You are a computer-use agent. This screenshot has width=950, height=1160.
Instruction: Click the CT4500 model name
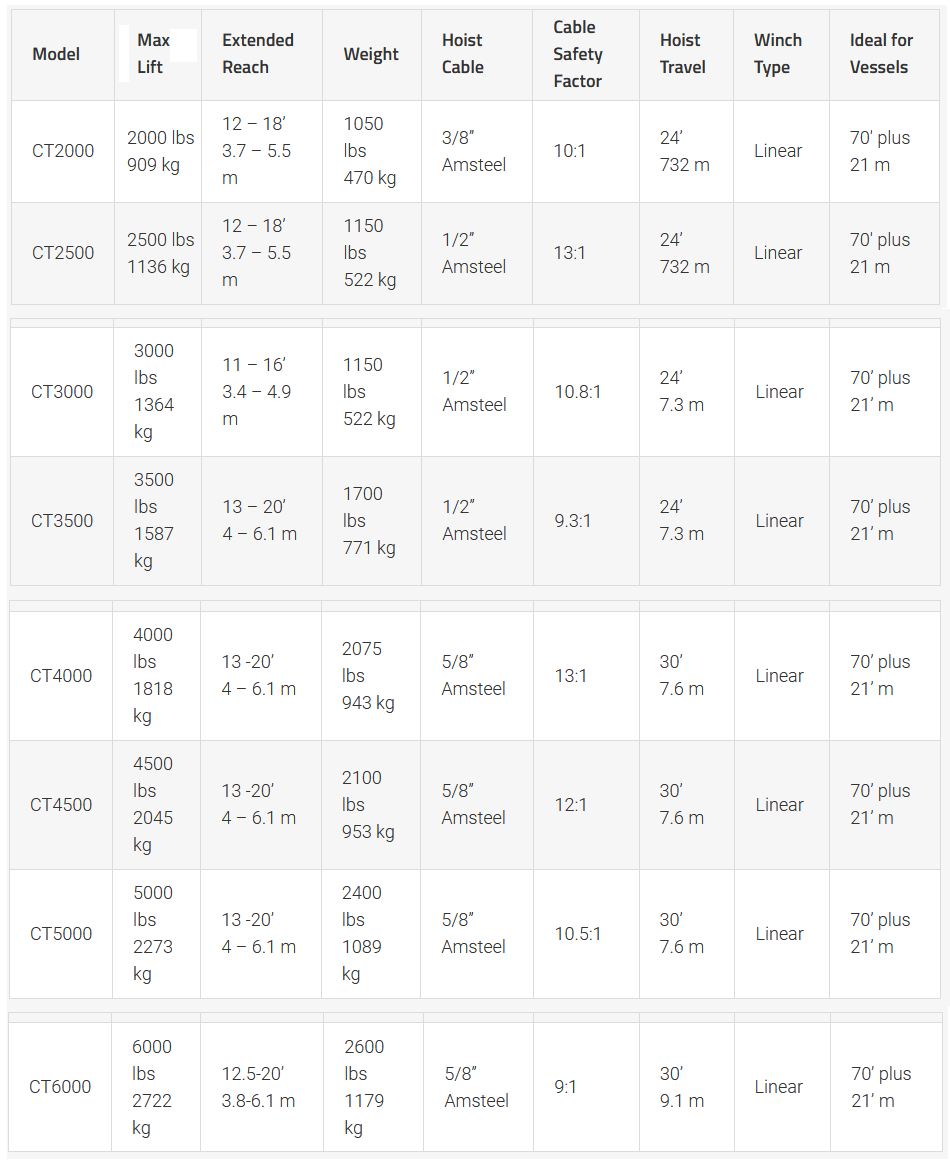click(61, 805)
